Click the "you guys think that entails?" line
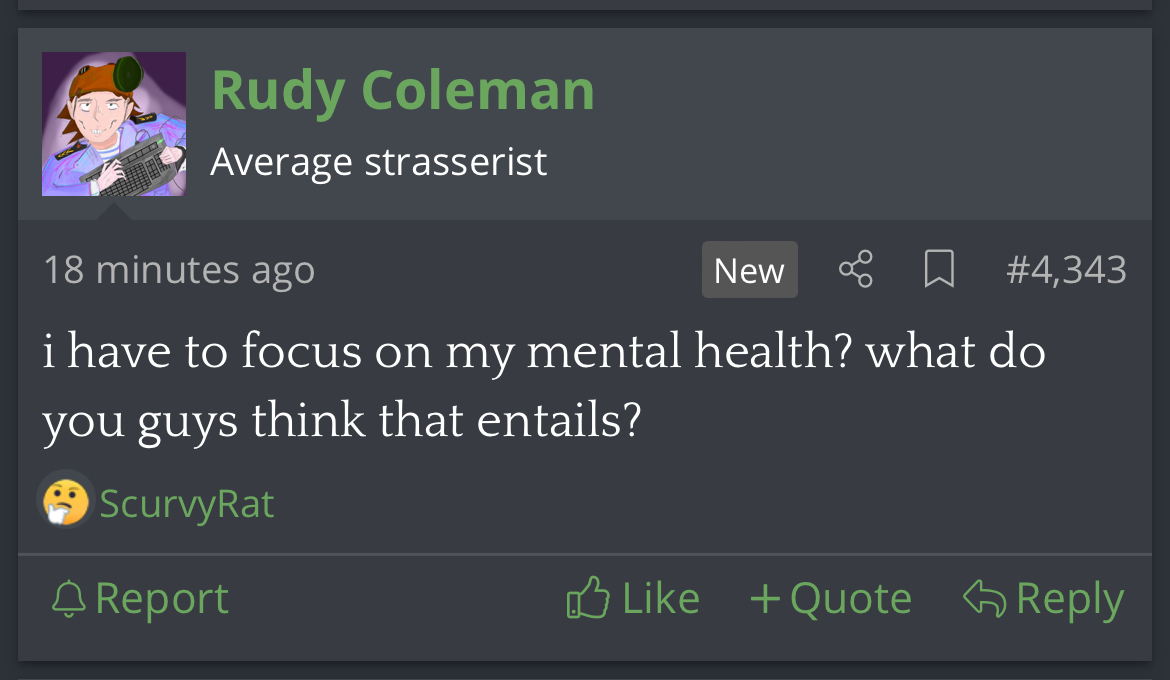 point(340,422)
